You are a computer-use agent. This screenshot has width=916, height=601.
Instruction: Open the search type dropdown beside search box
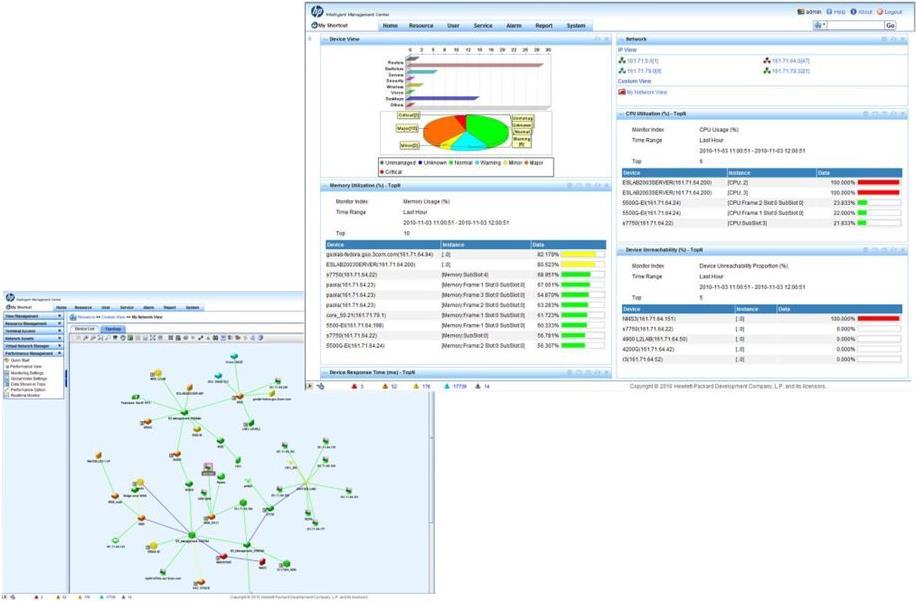pos(821,25)
